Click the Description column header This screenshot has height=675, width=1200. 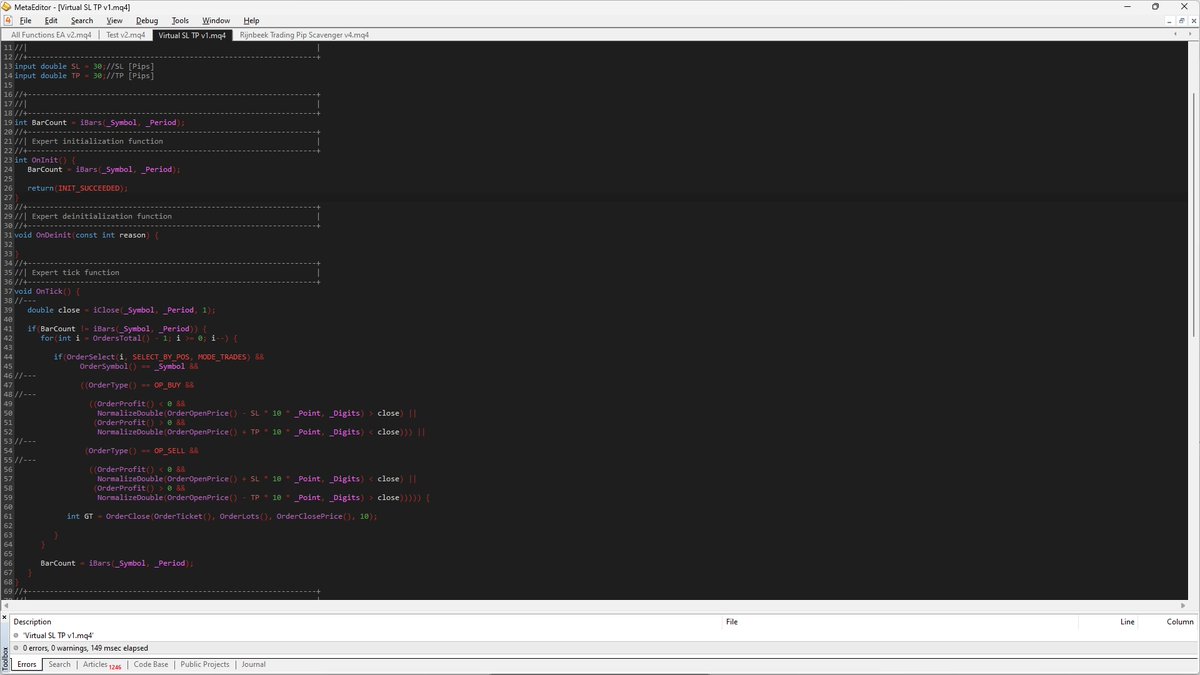pos(32,622)
